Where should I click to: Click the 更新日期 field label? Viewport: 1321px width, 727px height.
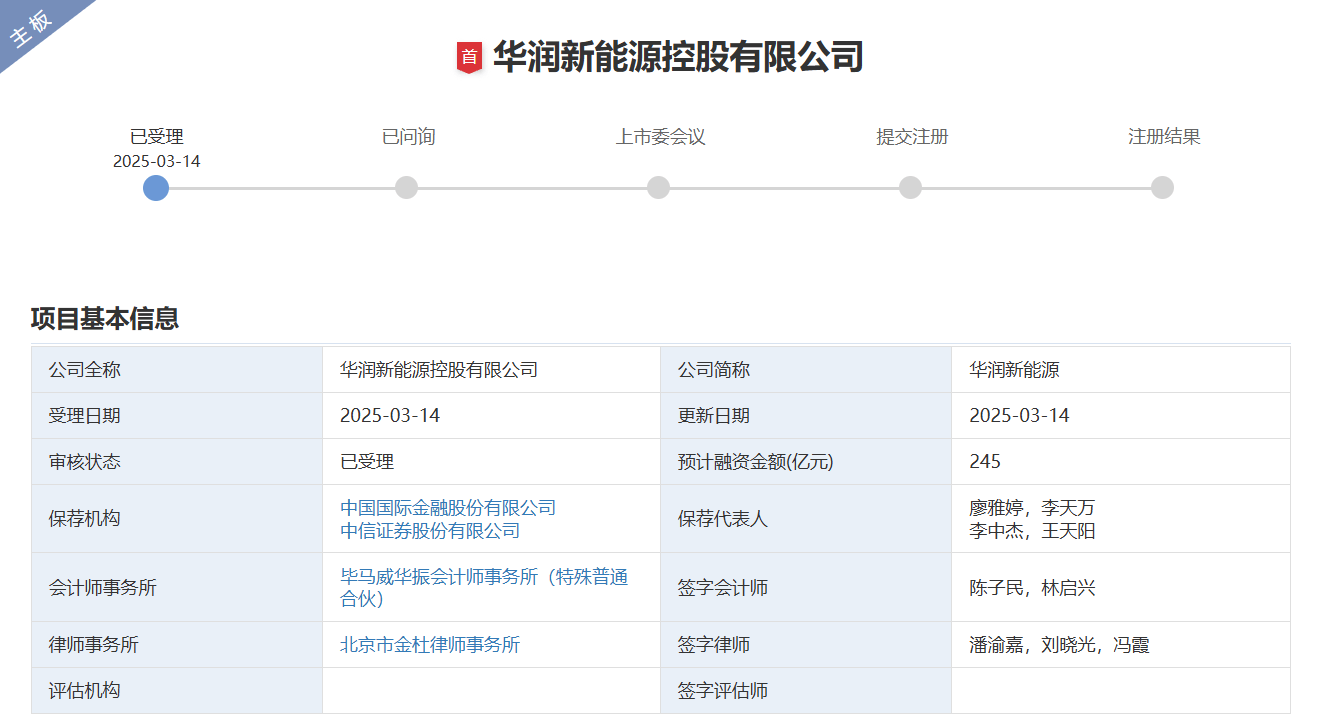[714, 416]
